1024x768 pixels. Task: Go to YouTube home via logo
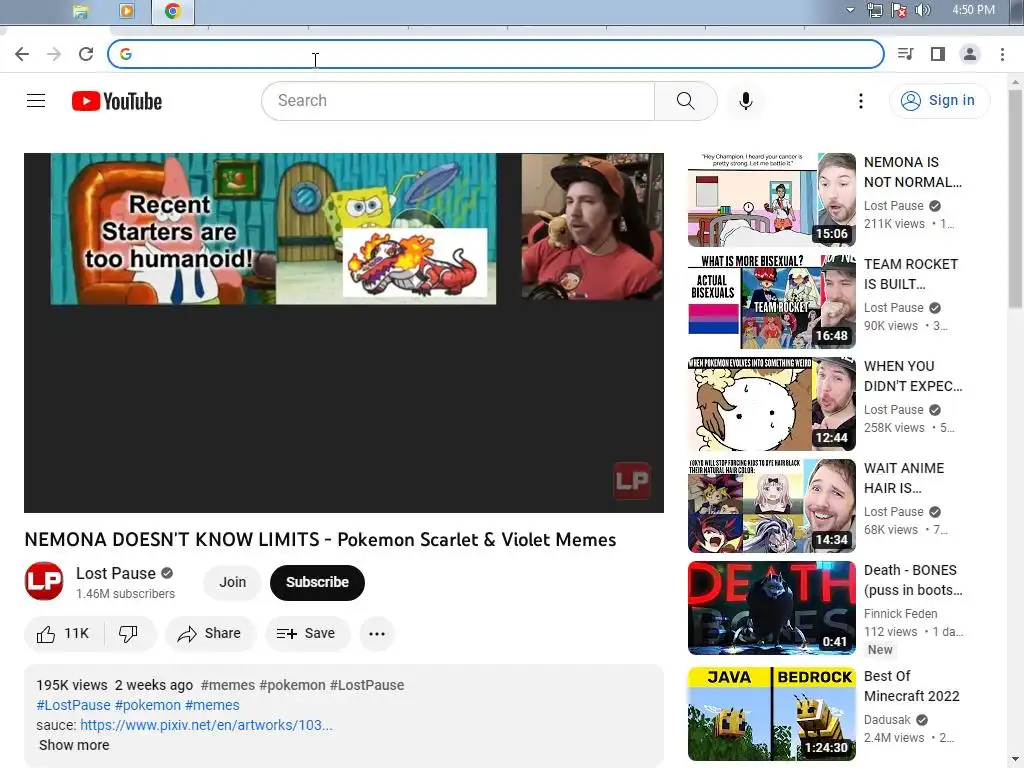pos(117,101)
